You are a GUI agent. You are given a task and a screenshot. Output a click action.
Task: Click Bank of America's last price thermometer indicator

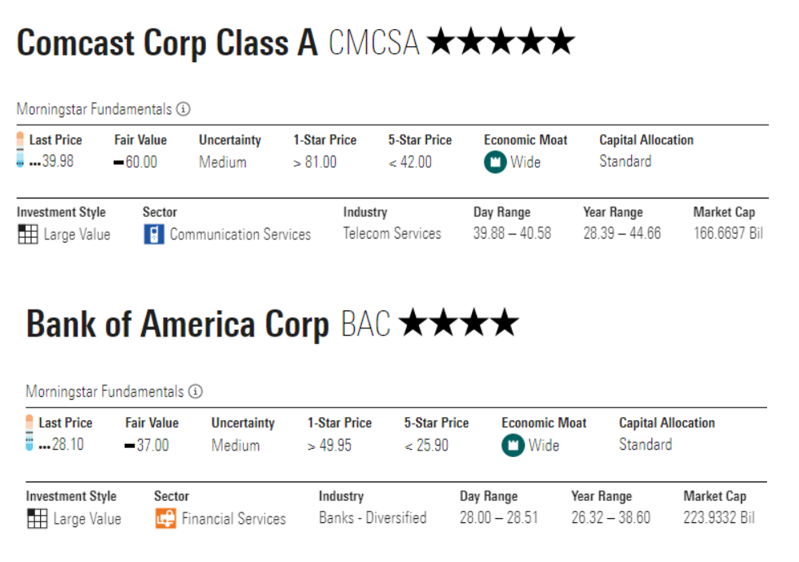point(29,433)
